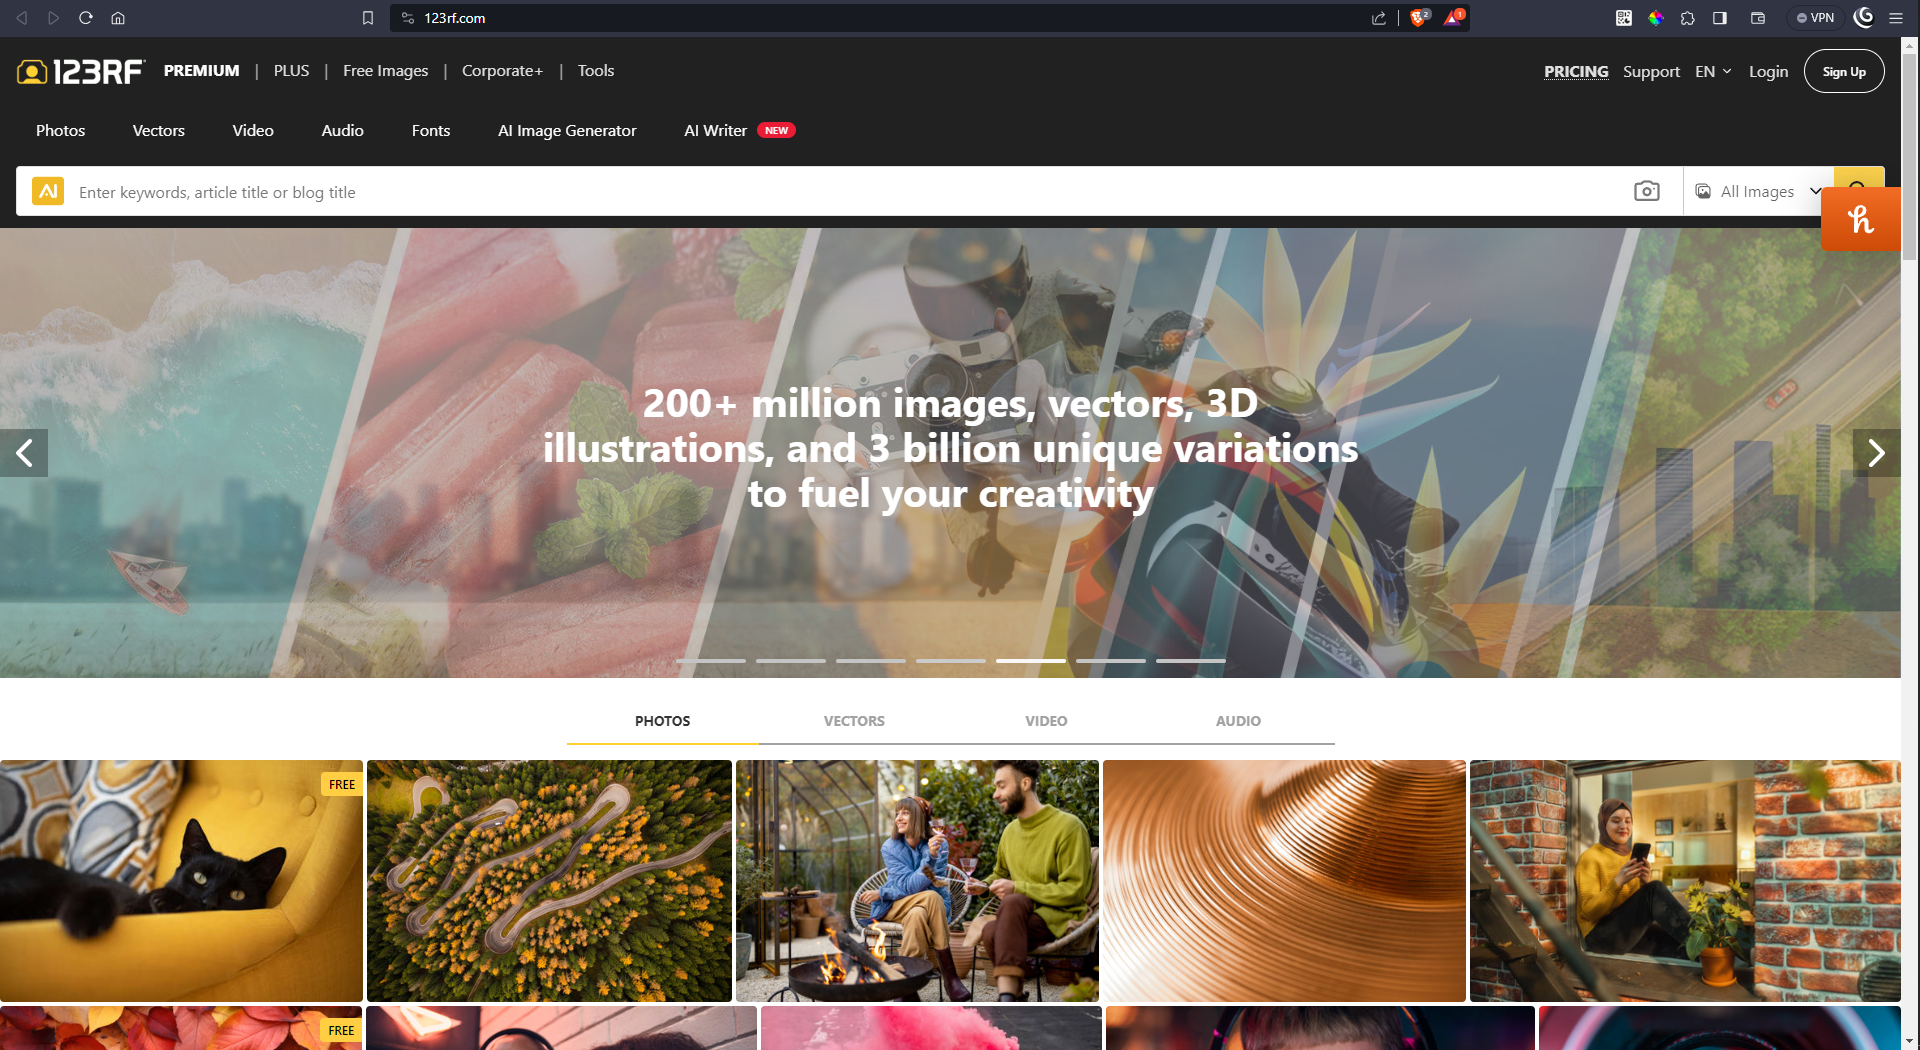Click the 123RF logo
The width and height of the screenshot is (1920, 1050).
click(x=81, y=71)
